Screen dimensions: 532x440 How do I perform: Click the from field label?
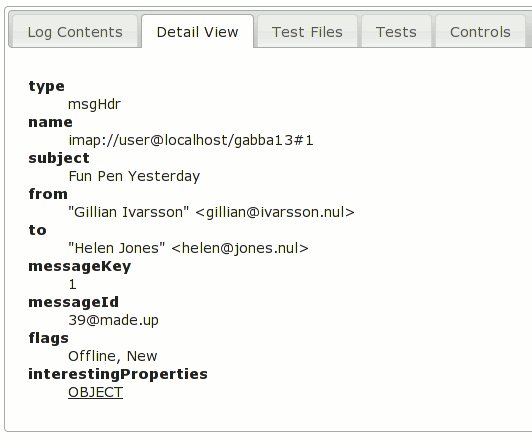click(48, 194)
